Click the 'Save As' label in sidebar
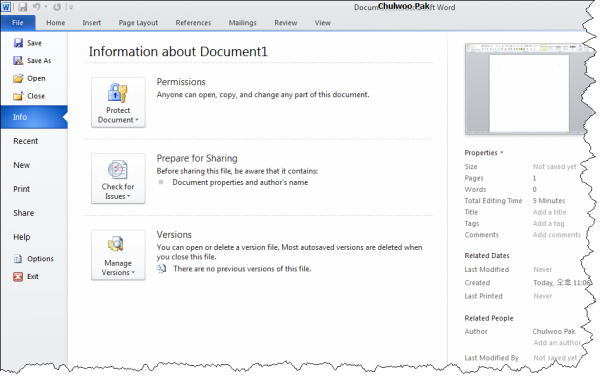This screenshot has width=600, height=378. point(39,61)
